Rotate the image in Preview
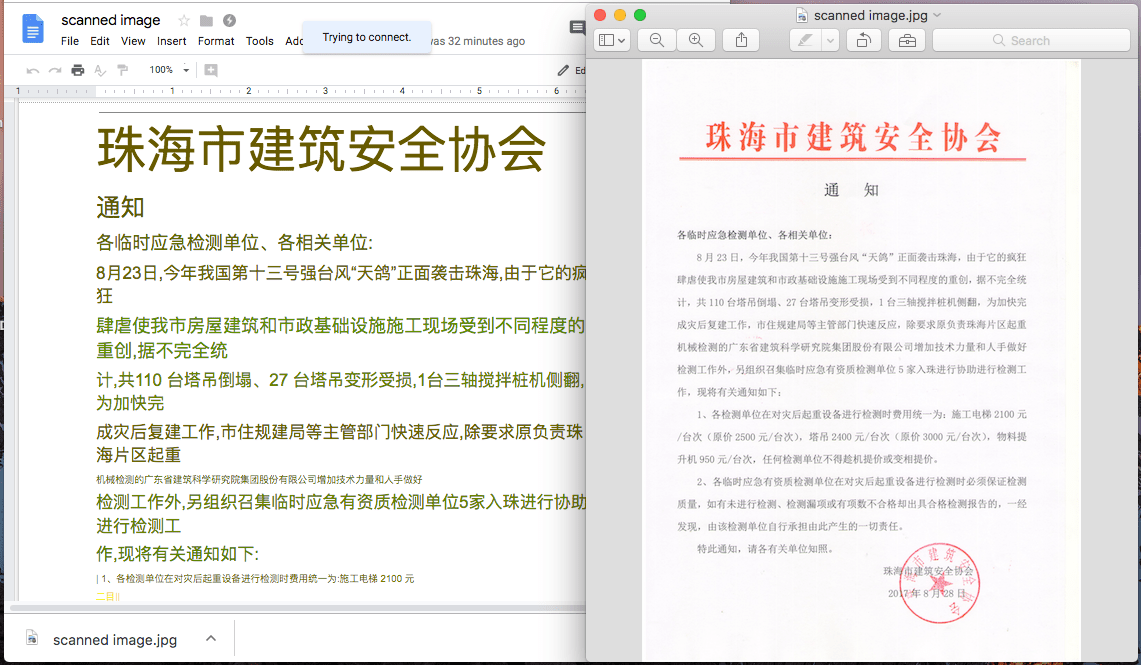 click(864, 40)
